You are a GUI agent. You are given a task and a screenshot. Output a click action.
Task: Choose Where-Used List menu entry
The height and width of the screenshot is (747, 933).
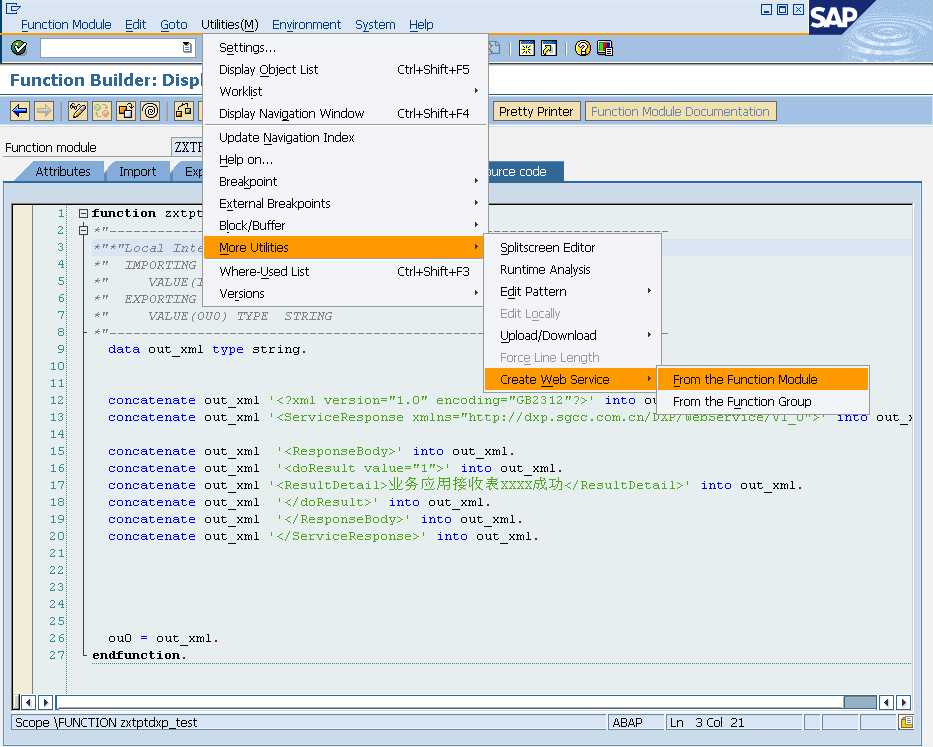(x=344, y=271)
